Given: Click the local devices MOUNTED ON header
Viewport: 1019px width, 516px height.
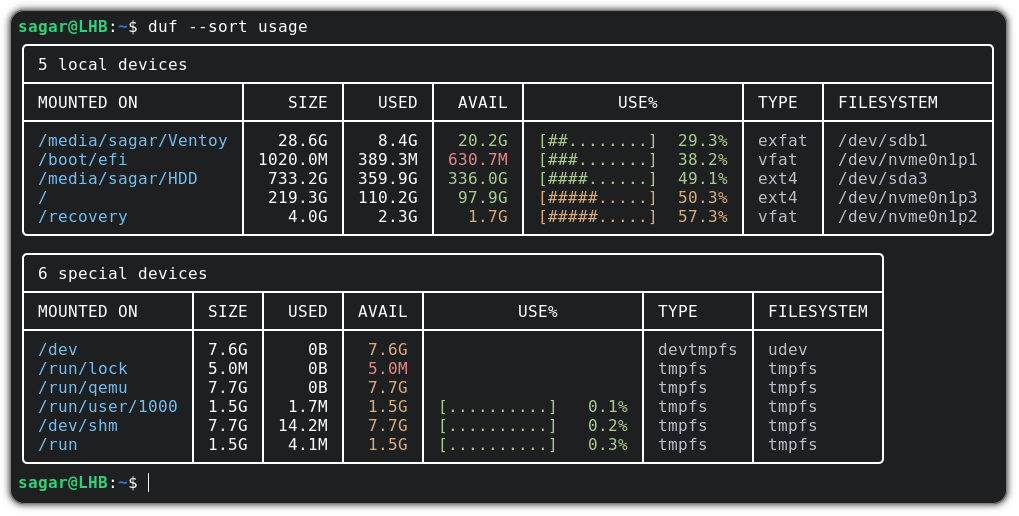Looking at the screenshot, I should pyautogui.click(x=88, y=103).
